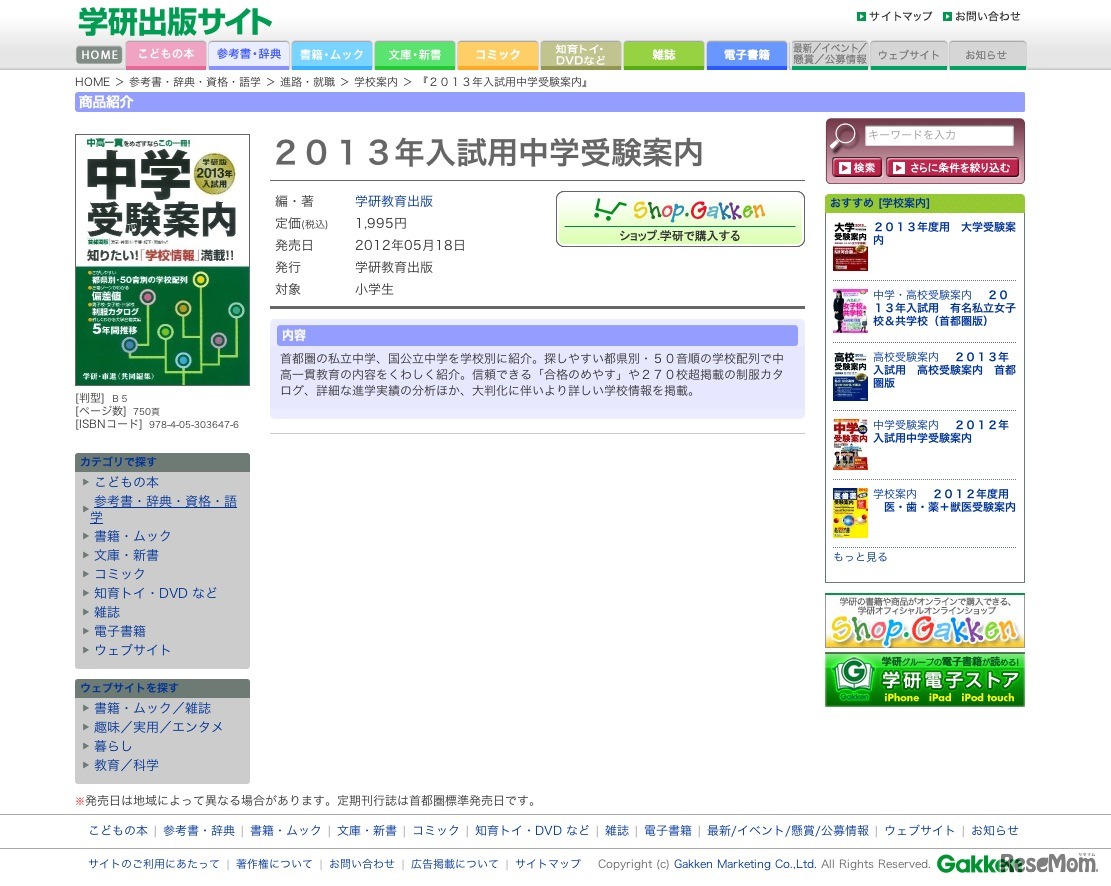Expand 暮らし under ウェブサイトを探す
This screenshot has height=886, width=1111.
click(x=113, y=746)
